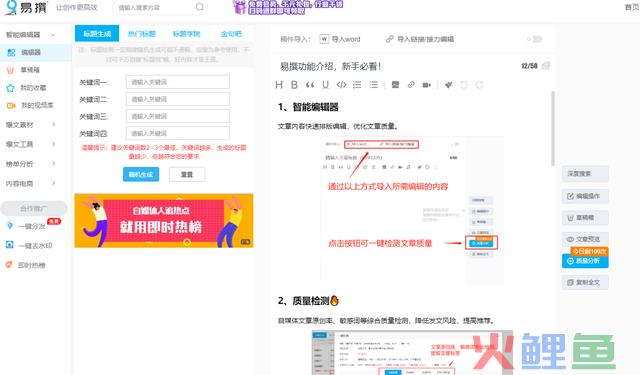The height and width of the screenshot is (375, 640).
Task: Apply ordered list formatting
Action: click(x=357, y=84)
